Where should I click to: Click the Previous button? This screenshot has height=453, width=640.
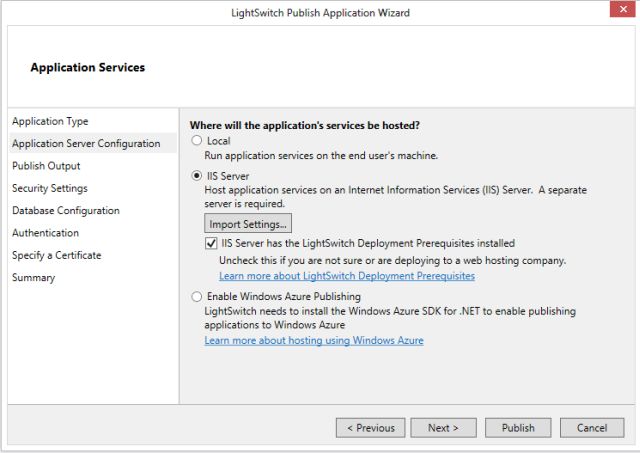click(x=370, y=428)
